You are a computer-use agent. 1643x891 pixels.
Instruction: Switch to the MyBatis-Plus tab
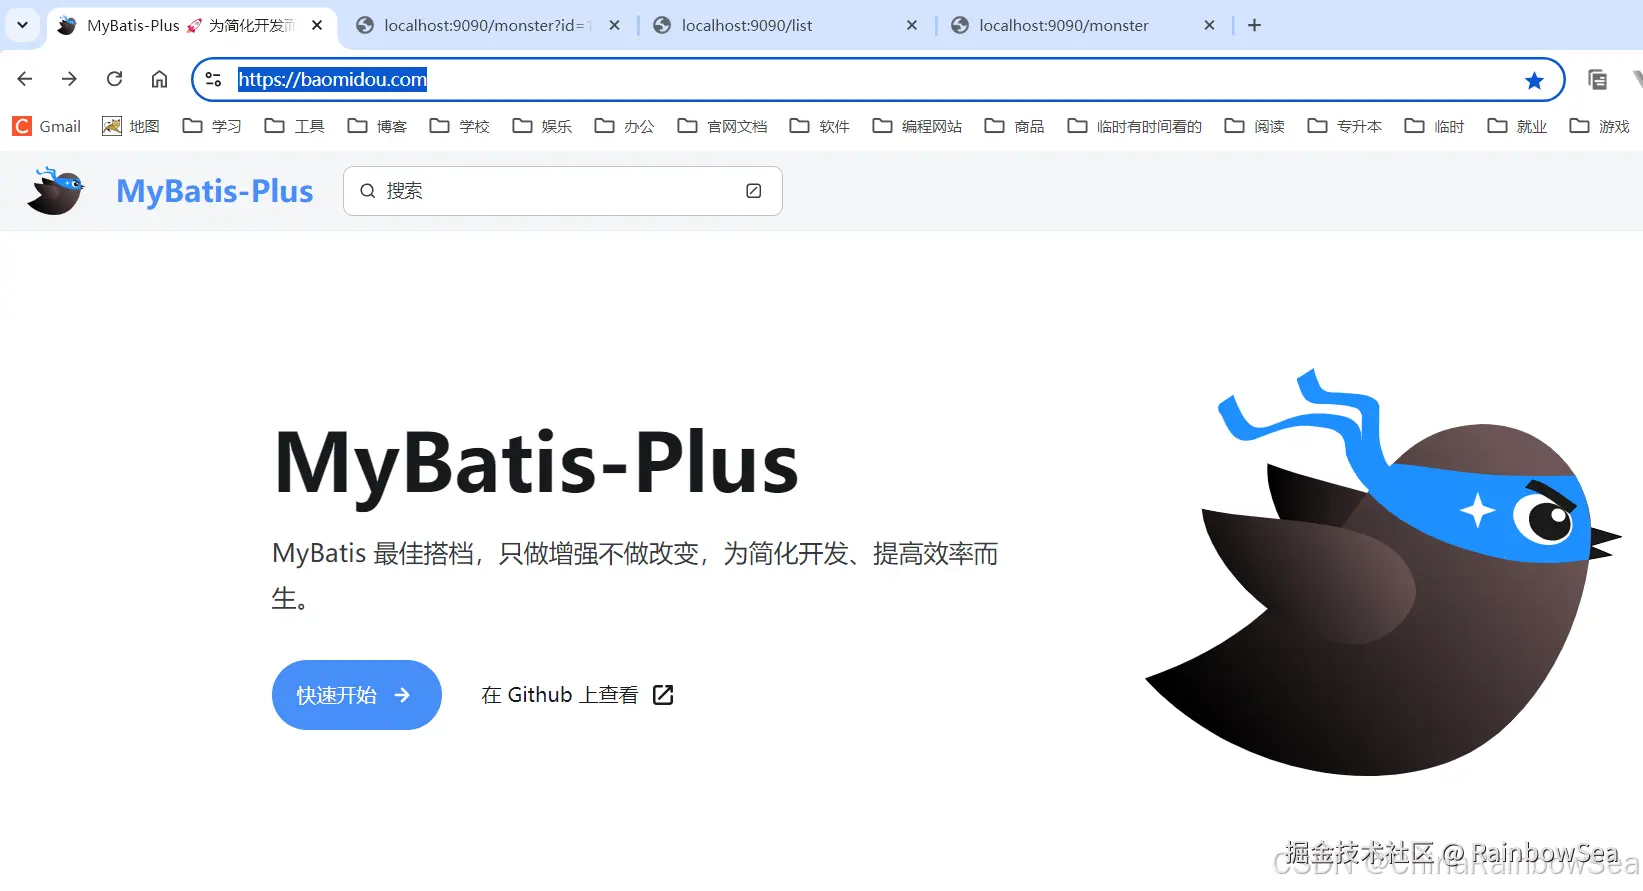[x=190, y=26]
